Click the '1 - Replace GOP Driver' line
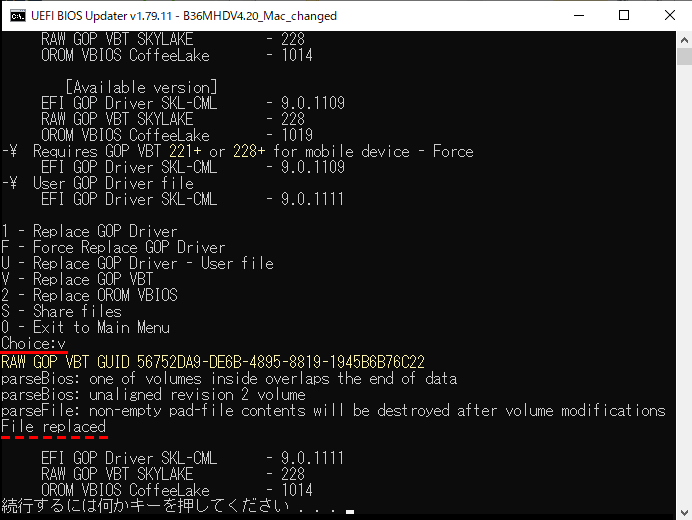The width and height of the screenshot is (692, 520). pyautogui.click(x=89, y=231)
